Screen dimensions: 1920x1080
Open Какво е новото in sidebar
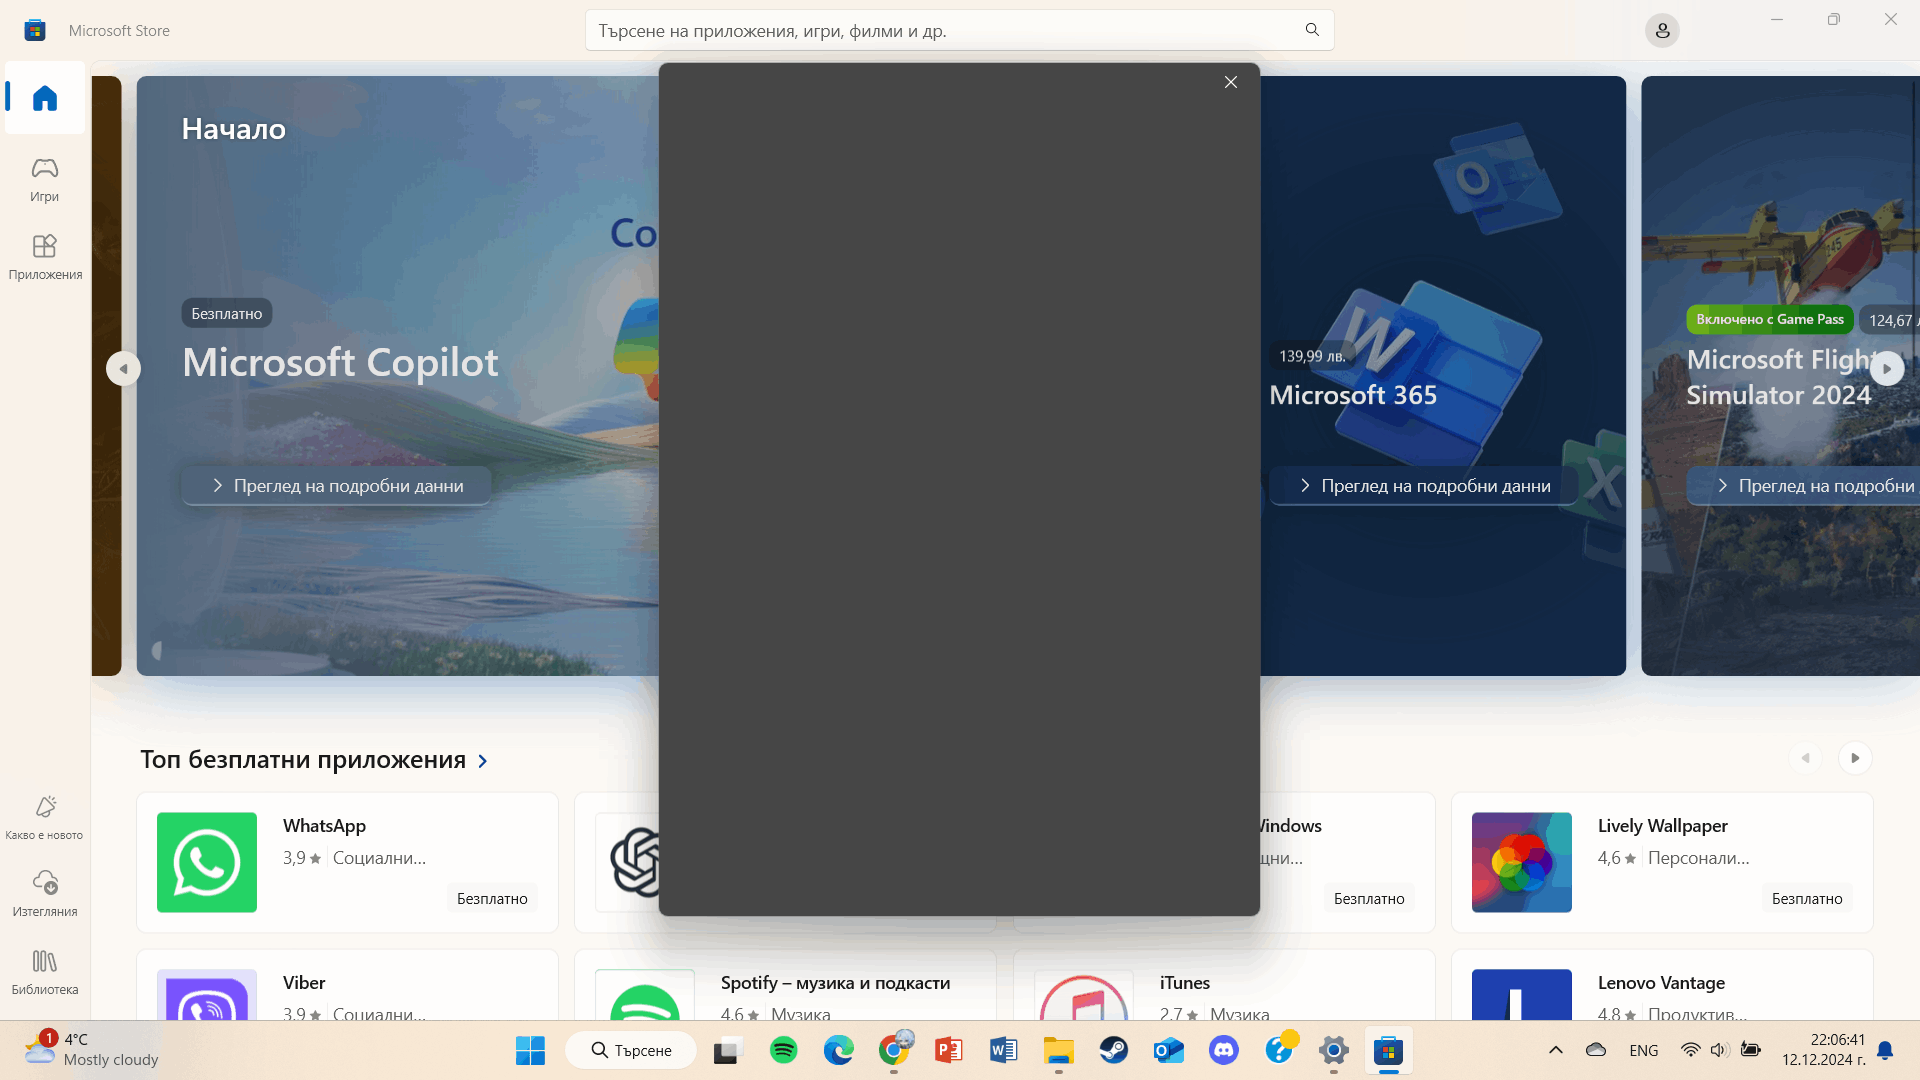45,817
